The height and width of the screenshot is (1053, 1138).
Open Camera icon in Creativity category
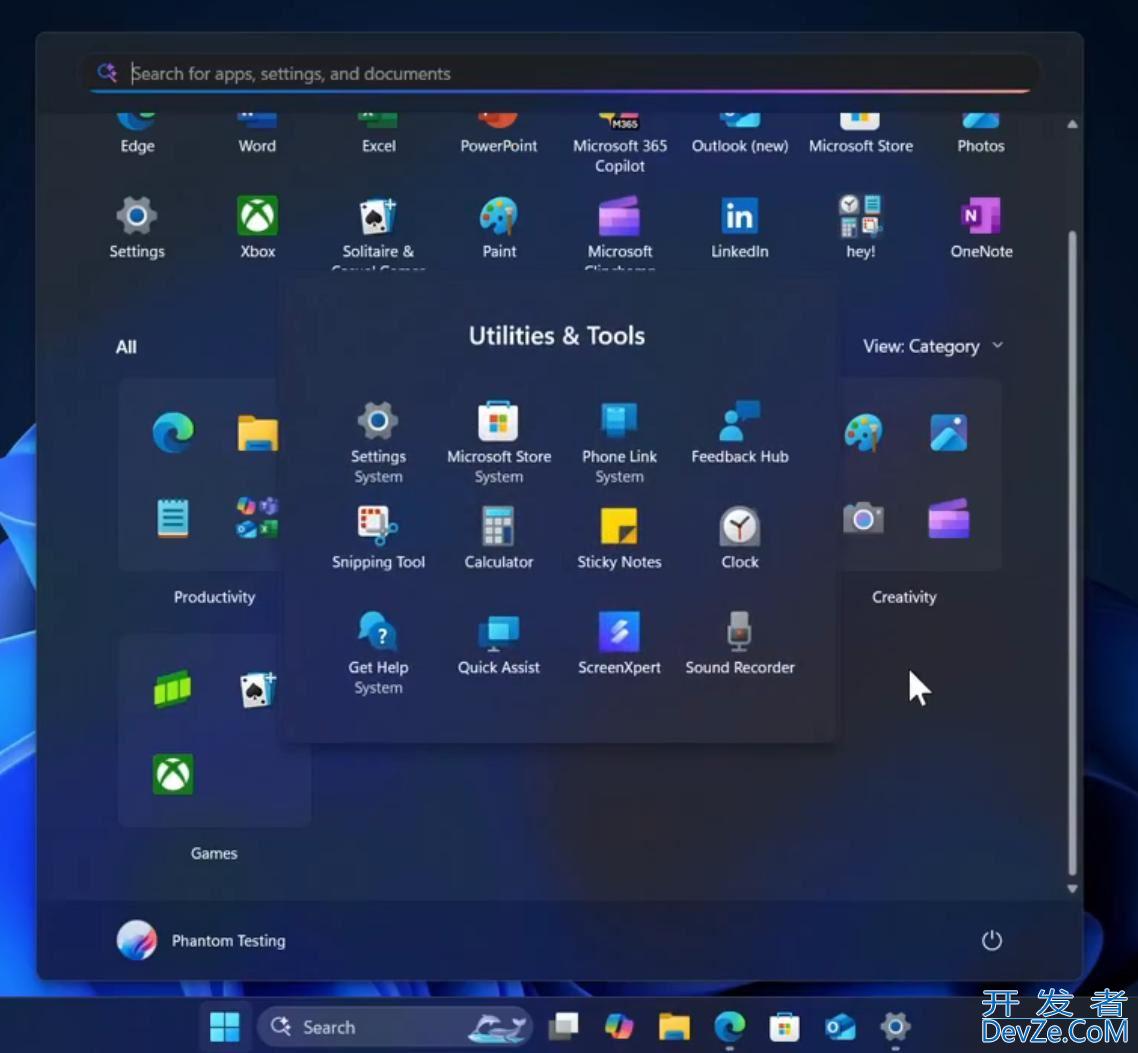pyautogui.click(x=863, y=518)
